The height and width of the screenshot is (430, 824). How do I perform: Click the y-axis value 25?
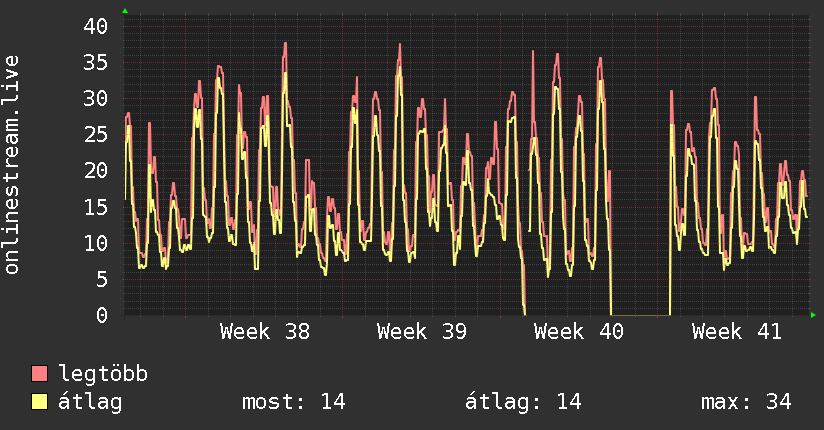tap(96, 135)
